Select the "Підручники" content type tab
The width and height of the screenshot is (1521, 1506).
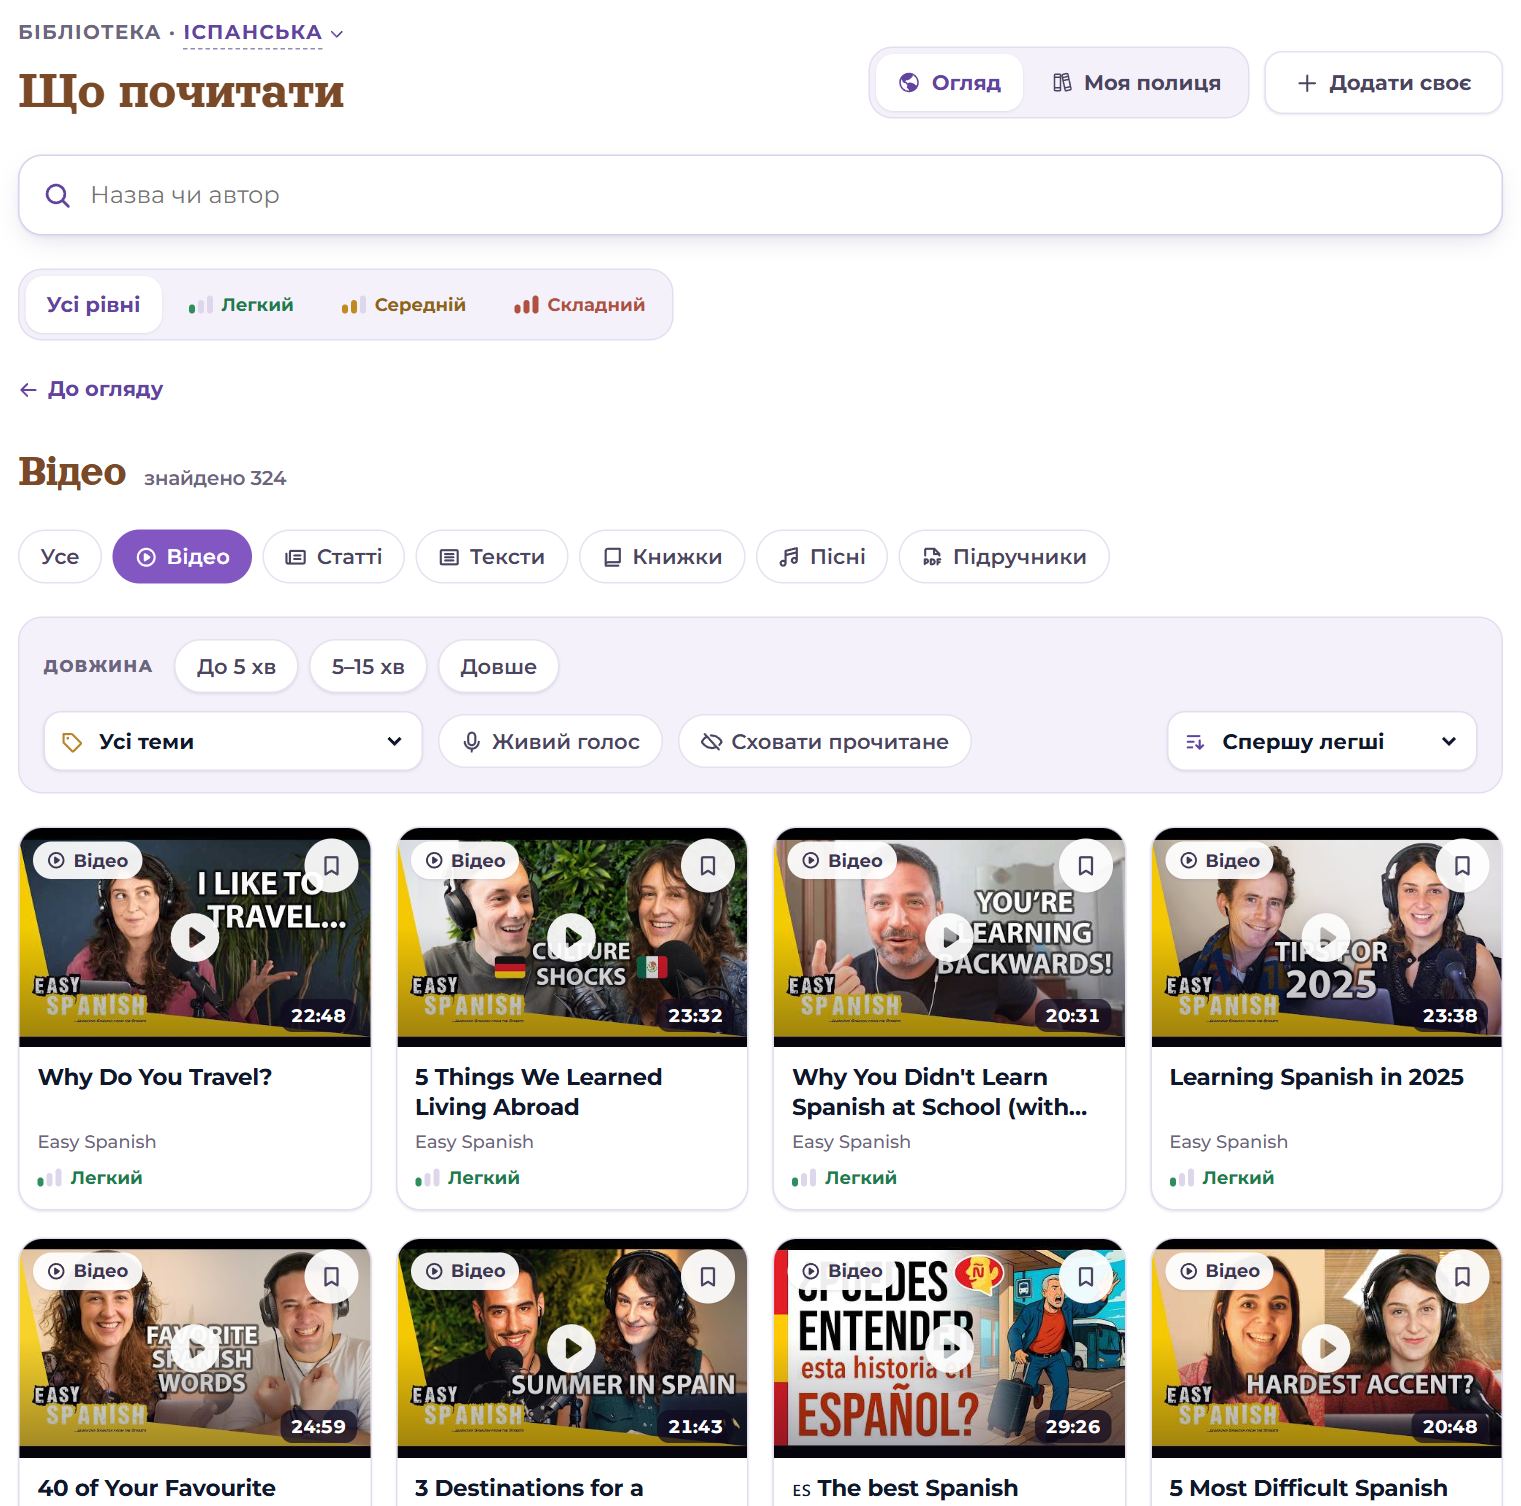coord(1004,557)
